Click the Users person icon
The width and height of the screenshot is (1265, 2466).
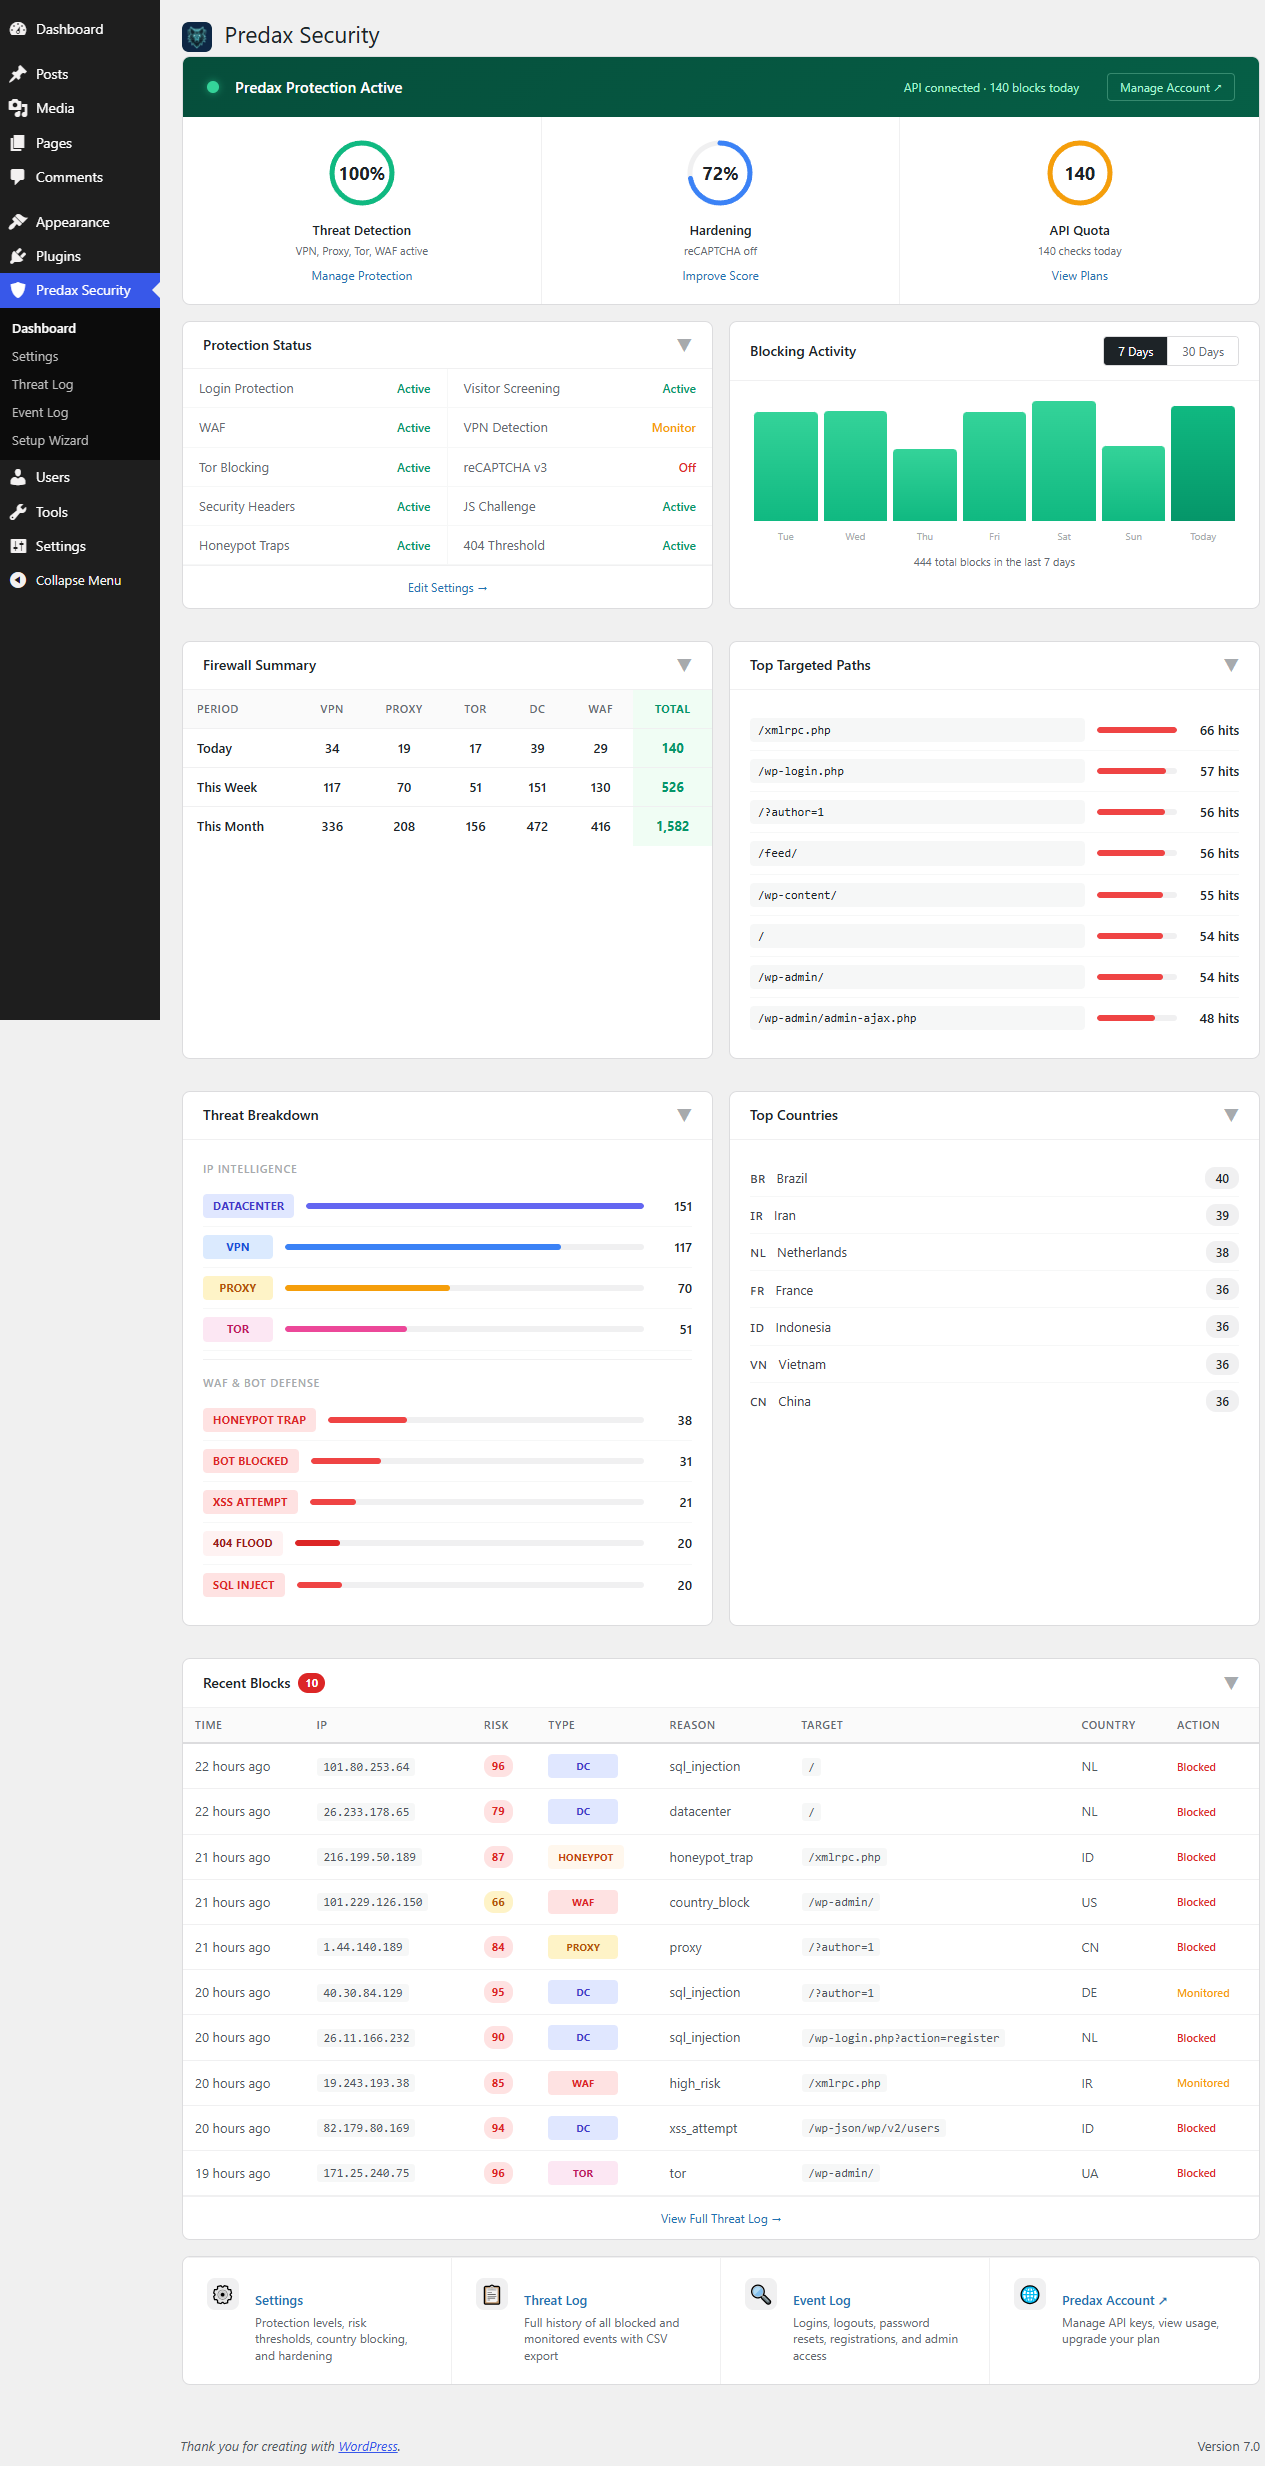18,477
